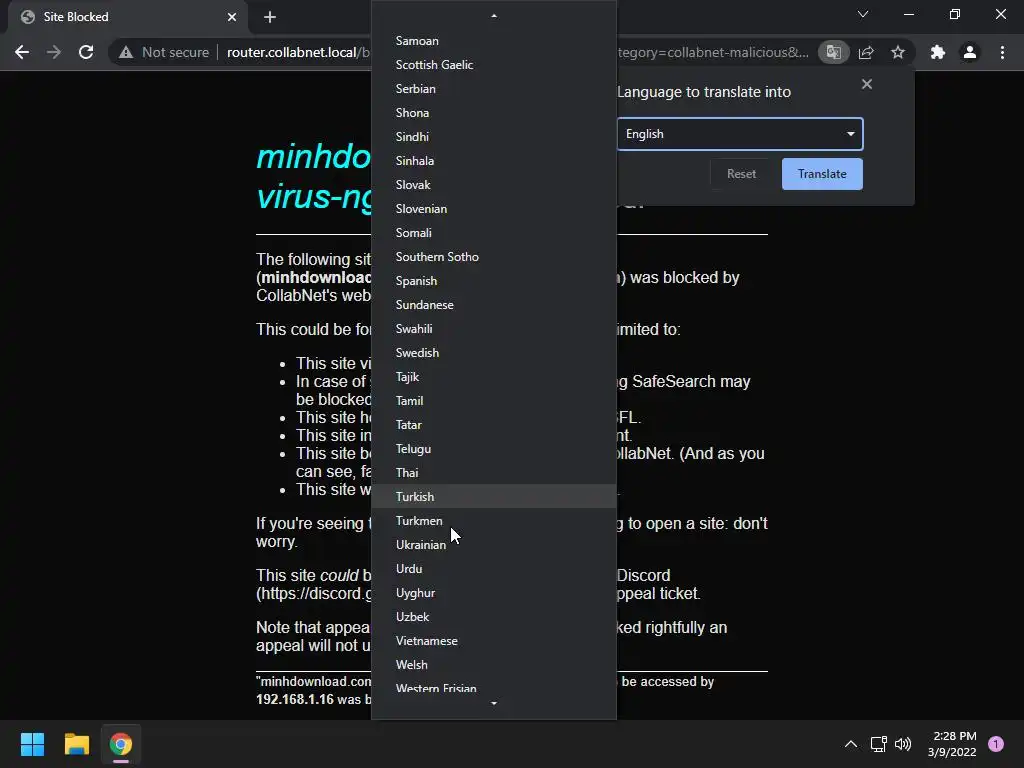Go back to the previous page

pos(22,52)
